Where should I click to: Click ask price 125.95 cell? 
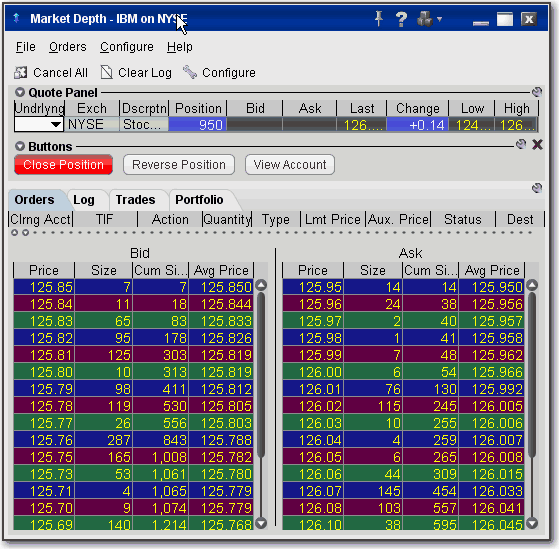(313, 287)
